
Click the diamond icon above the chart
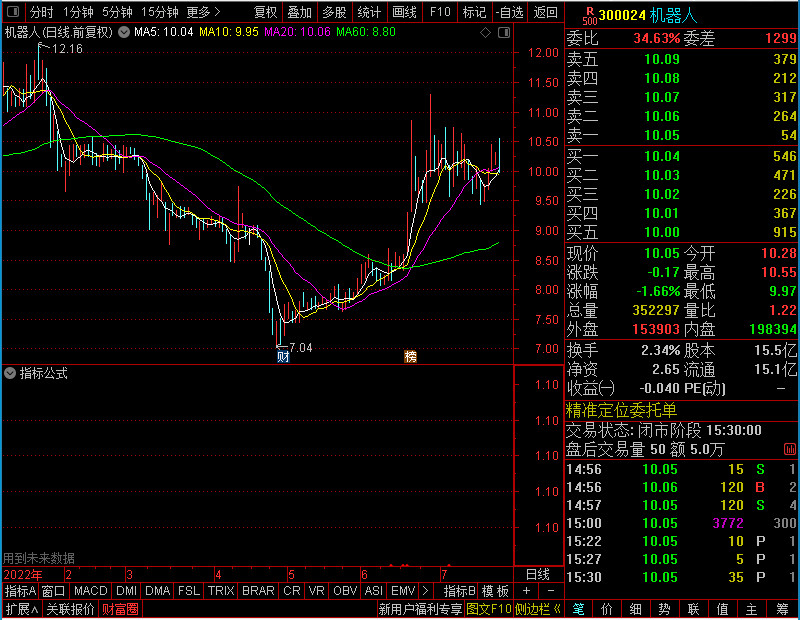pyautogui.click(x=486, y=33)
